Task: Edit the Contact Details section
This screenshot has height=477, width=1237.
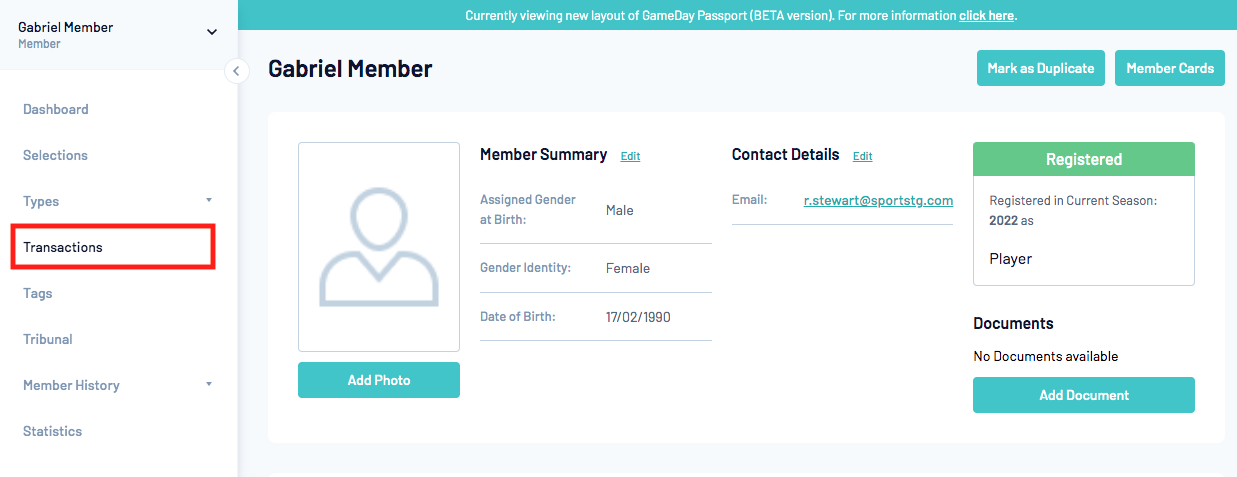Action: pos(862,156)
